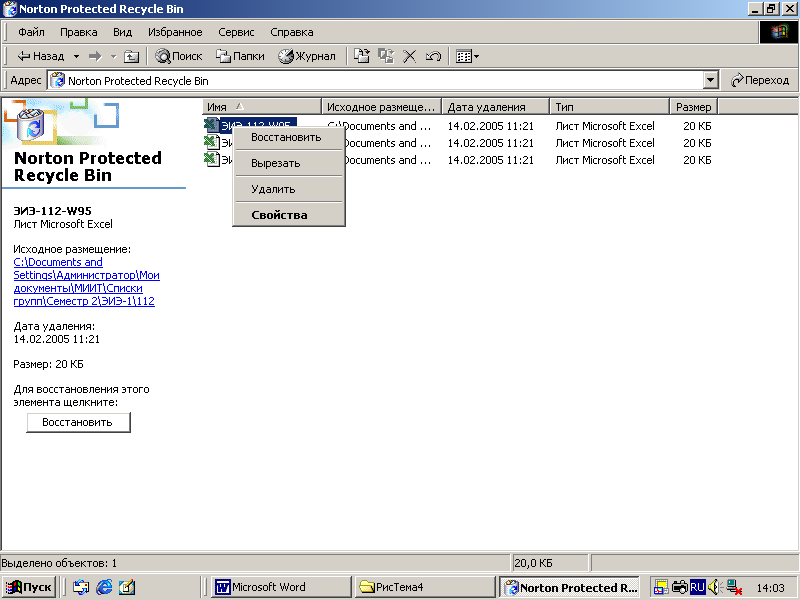Click the RU language indicator in tray

point(697,587)
